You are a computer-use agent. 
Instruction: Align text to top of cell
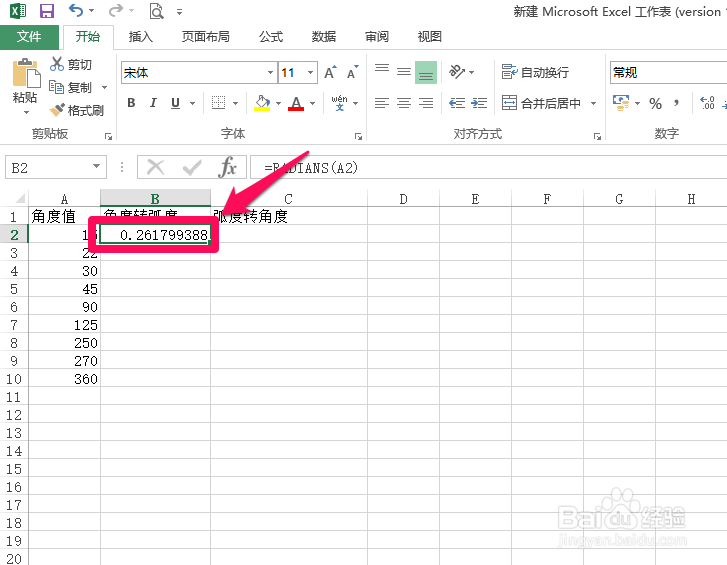point(382,71)
